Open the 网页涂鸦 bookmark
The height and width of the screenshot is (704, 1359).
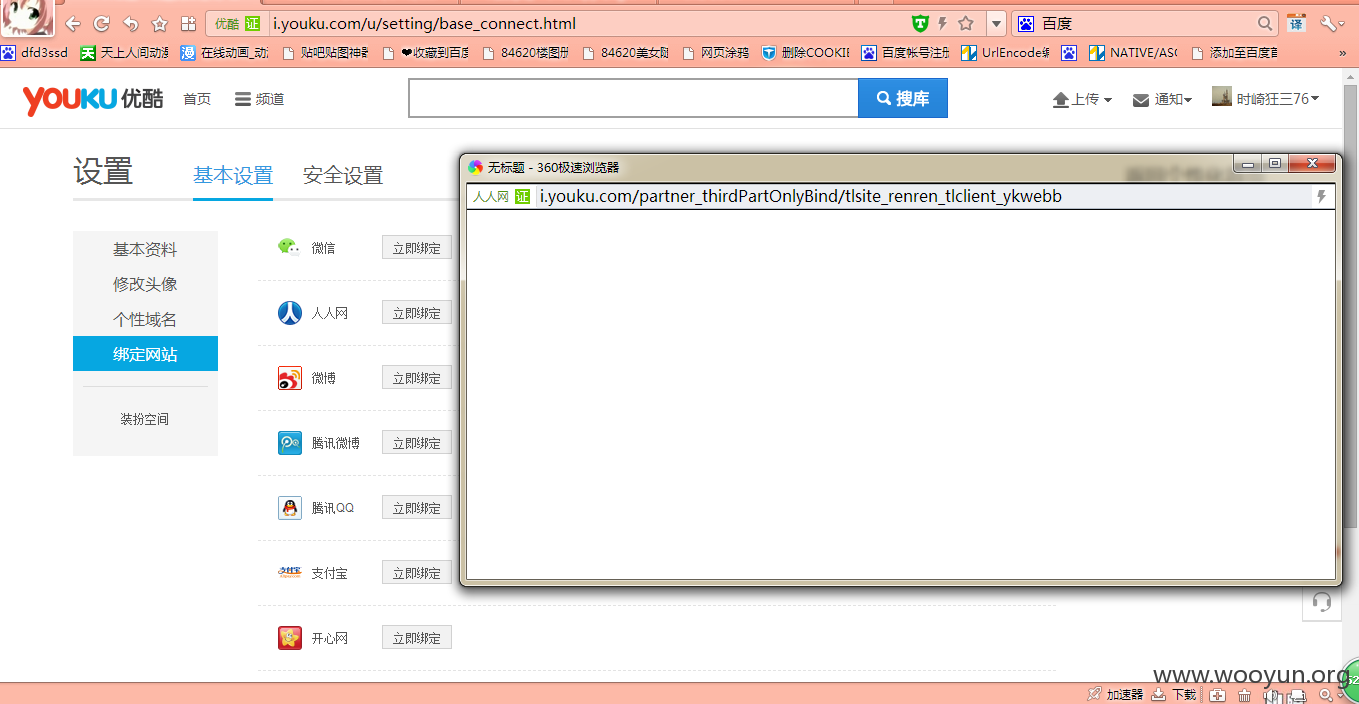(x=716, y=53)
